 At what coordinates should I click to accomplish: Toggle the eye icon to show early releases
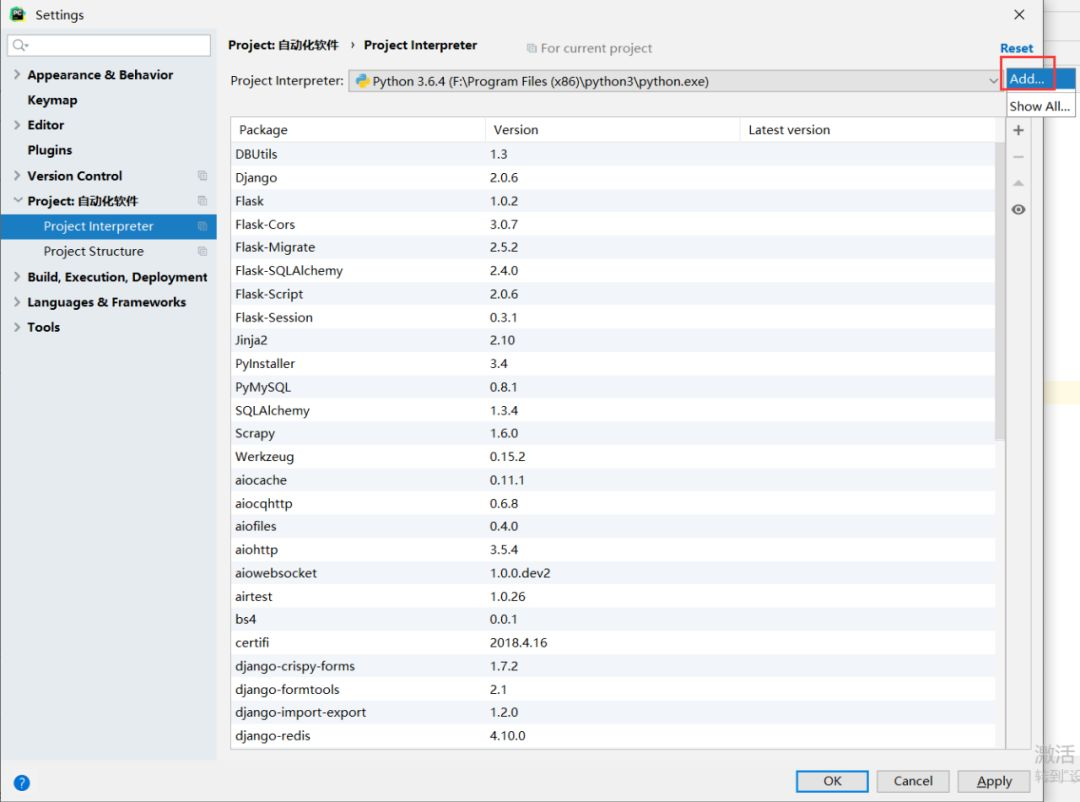1018,209
